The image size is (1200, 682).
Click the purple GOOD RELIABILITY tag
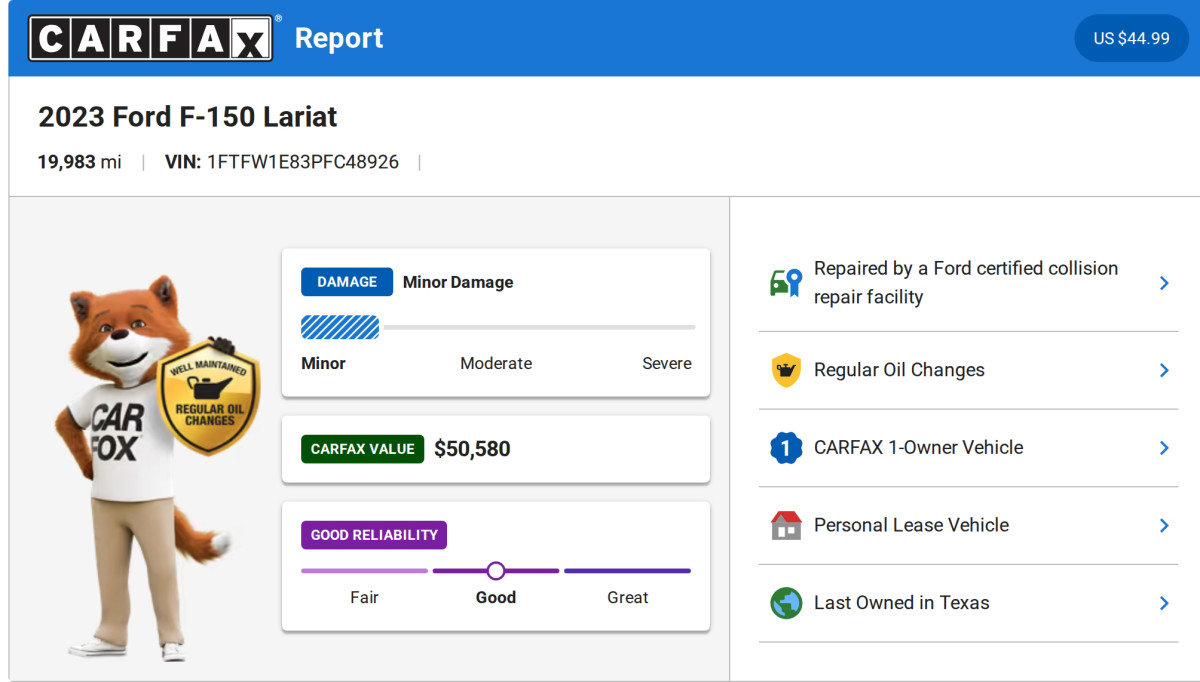tap(373, 535)
